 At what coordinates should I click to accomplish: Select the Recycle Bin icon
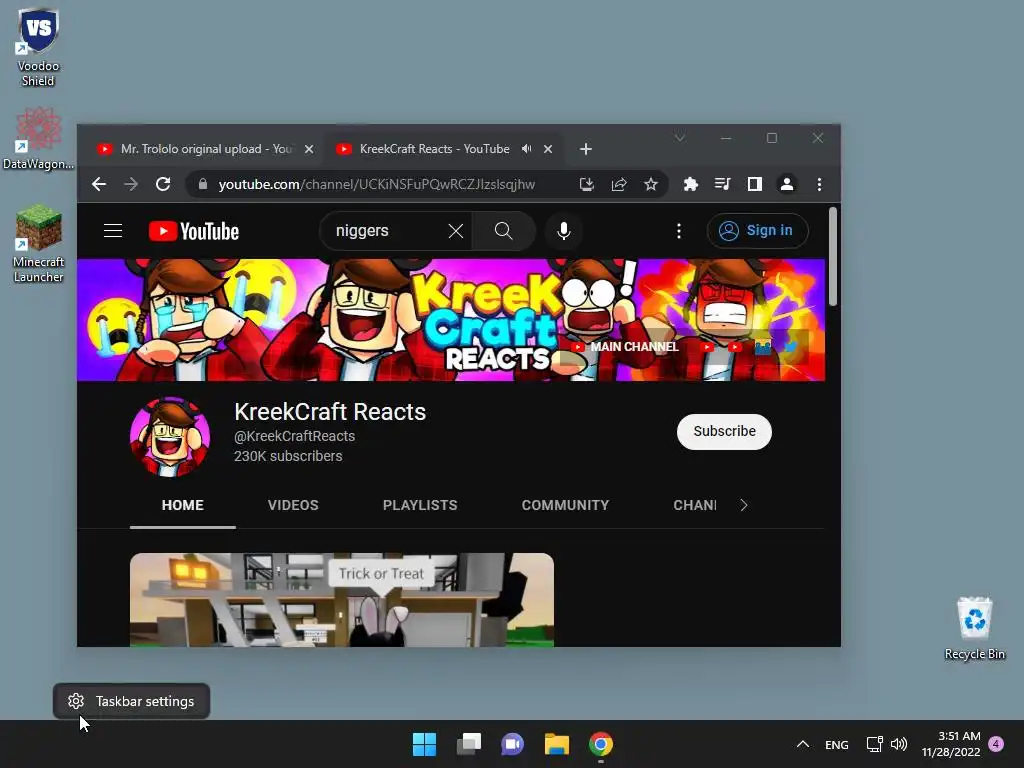tap(974, 628)
